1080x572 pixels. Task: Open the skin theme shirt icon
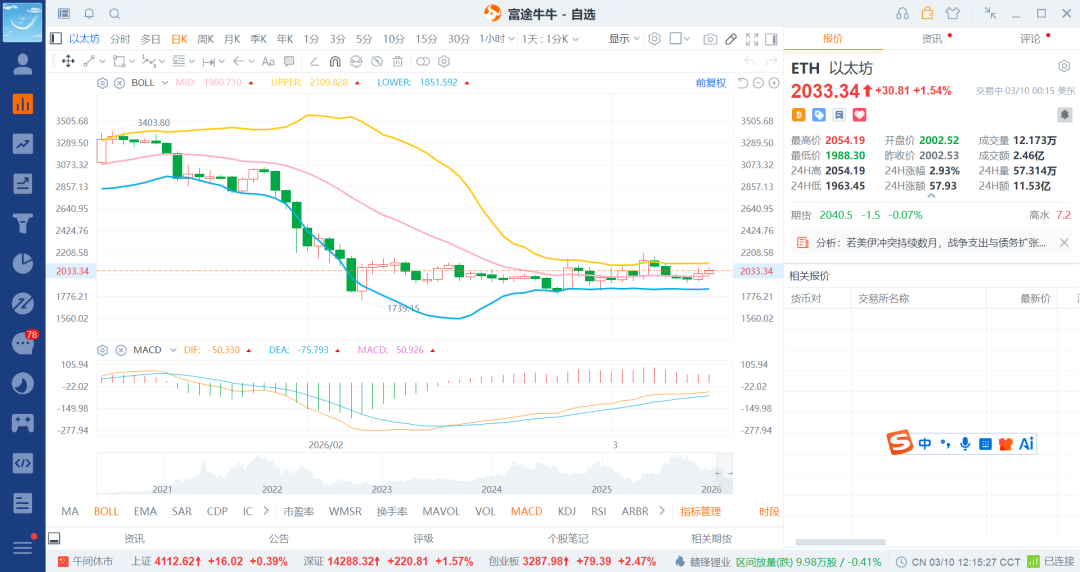pos(953,14)
